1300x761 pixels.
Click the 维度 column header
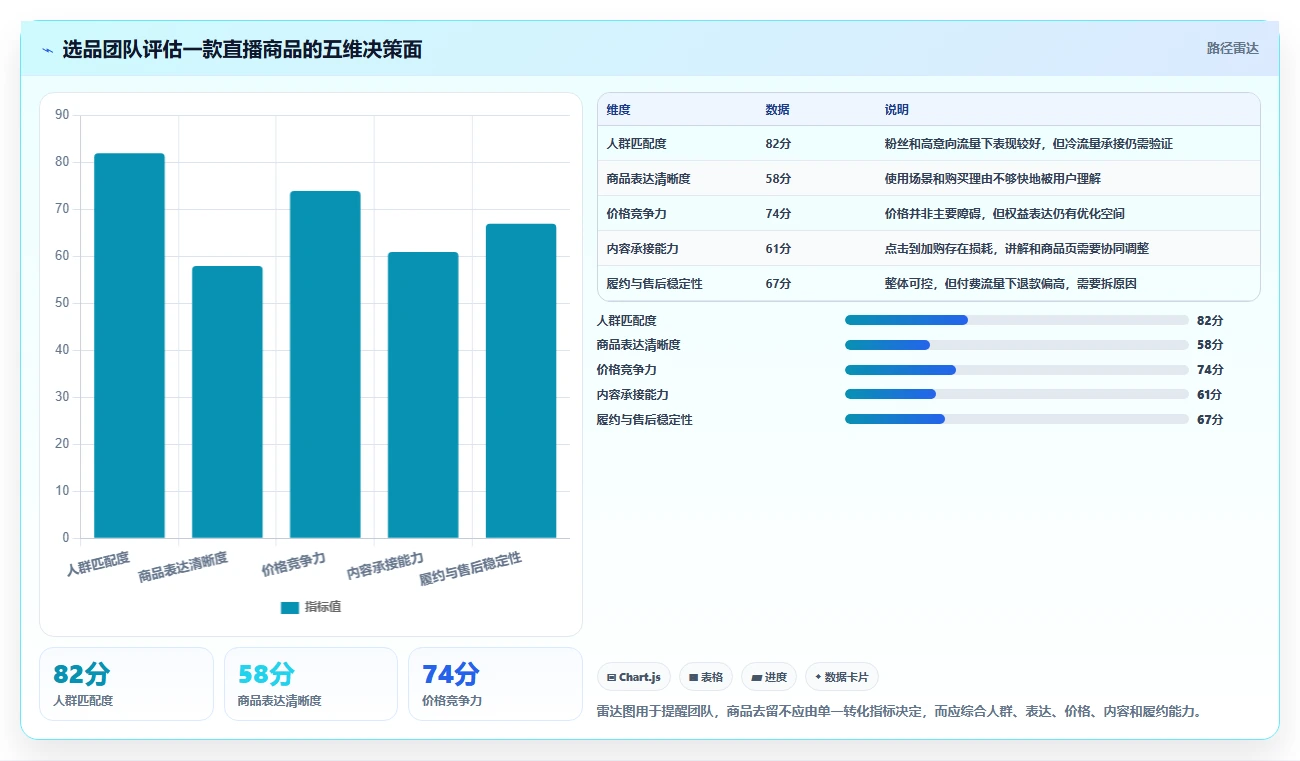click(619, 110)
